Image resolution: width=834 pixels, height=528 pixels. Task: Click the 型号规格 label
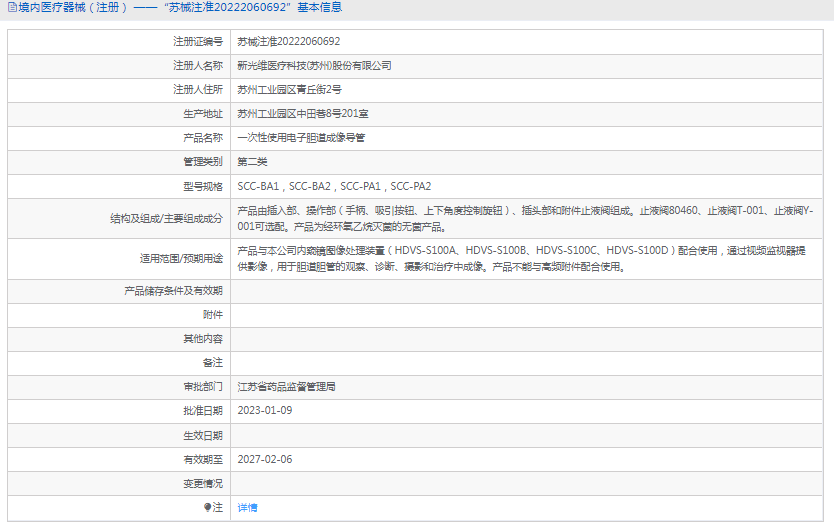(203, 187)
